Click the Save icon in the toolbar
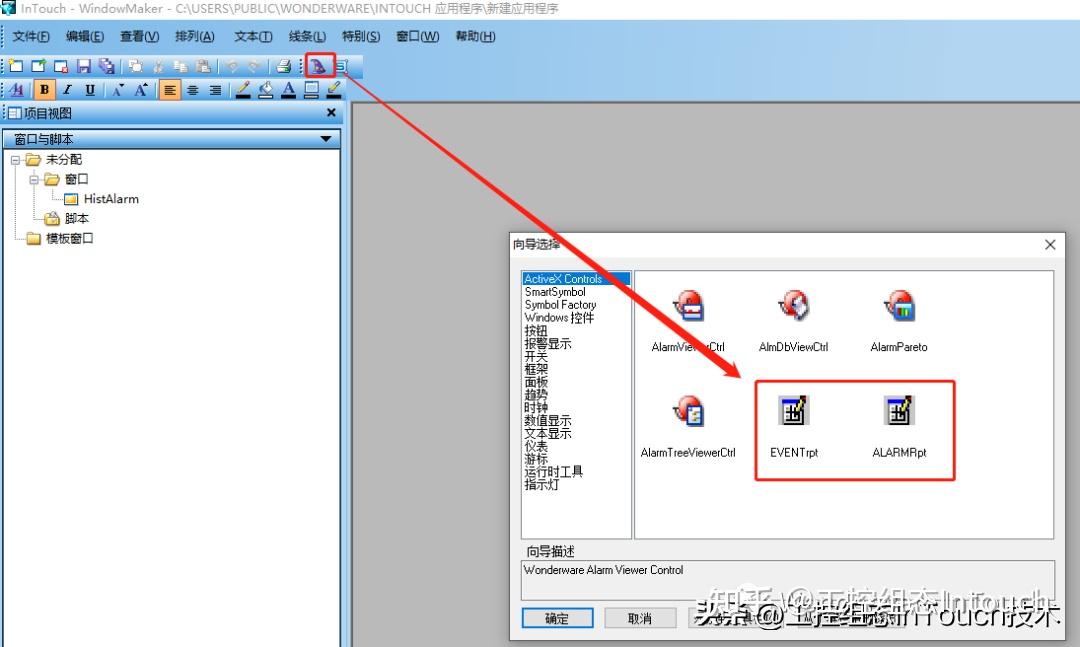1080x647 pixels. (85, 66)
